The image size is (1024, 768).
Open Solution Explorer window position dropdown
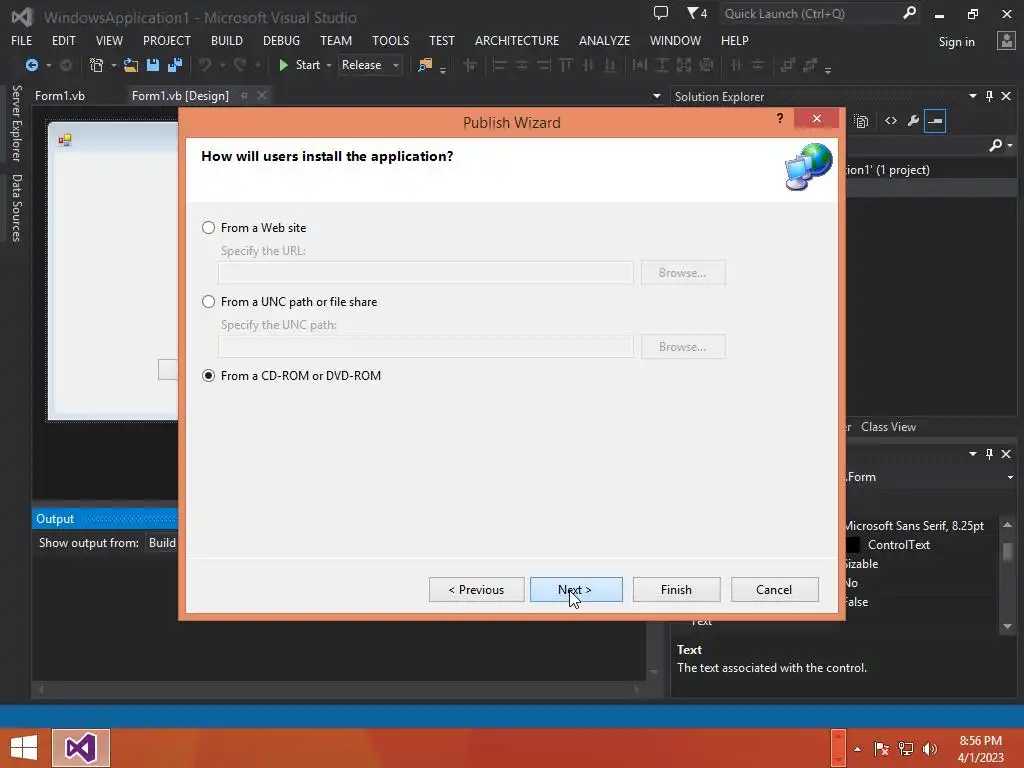(x=972, y=96)
